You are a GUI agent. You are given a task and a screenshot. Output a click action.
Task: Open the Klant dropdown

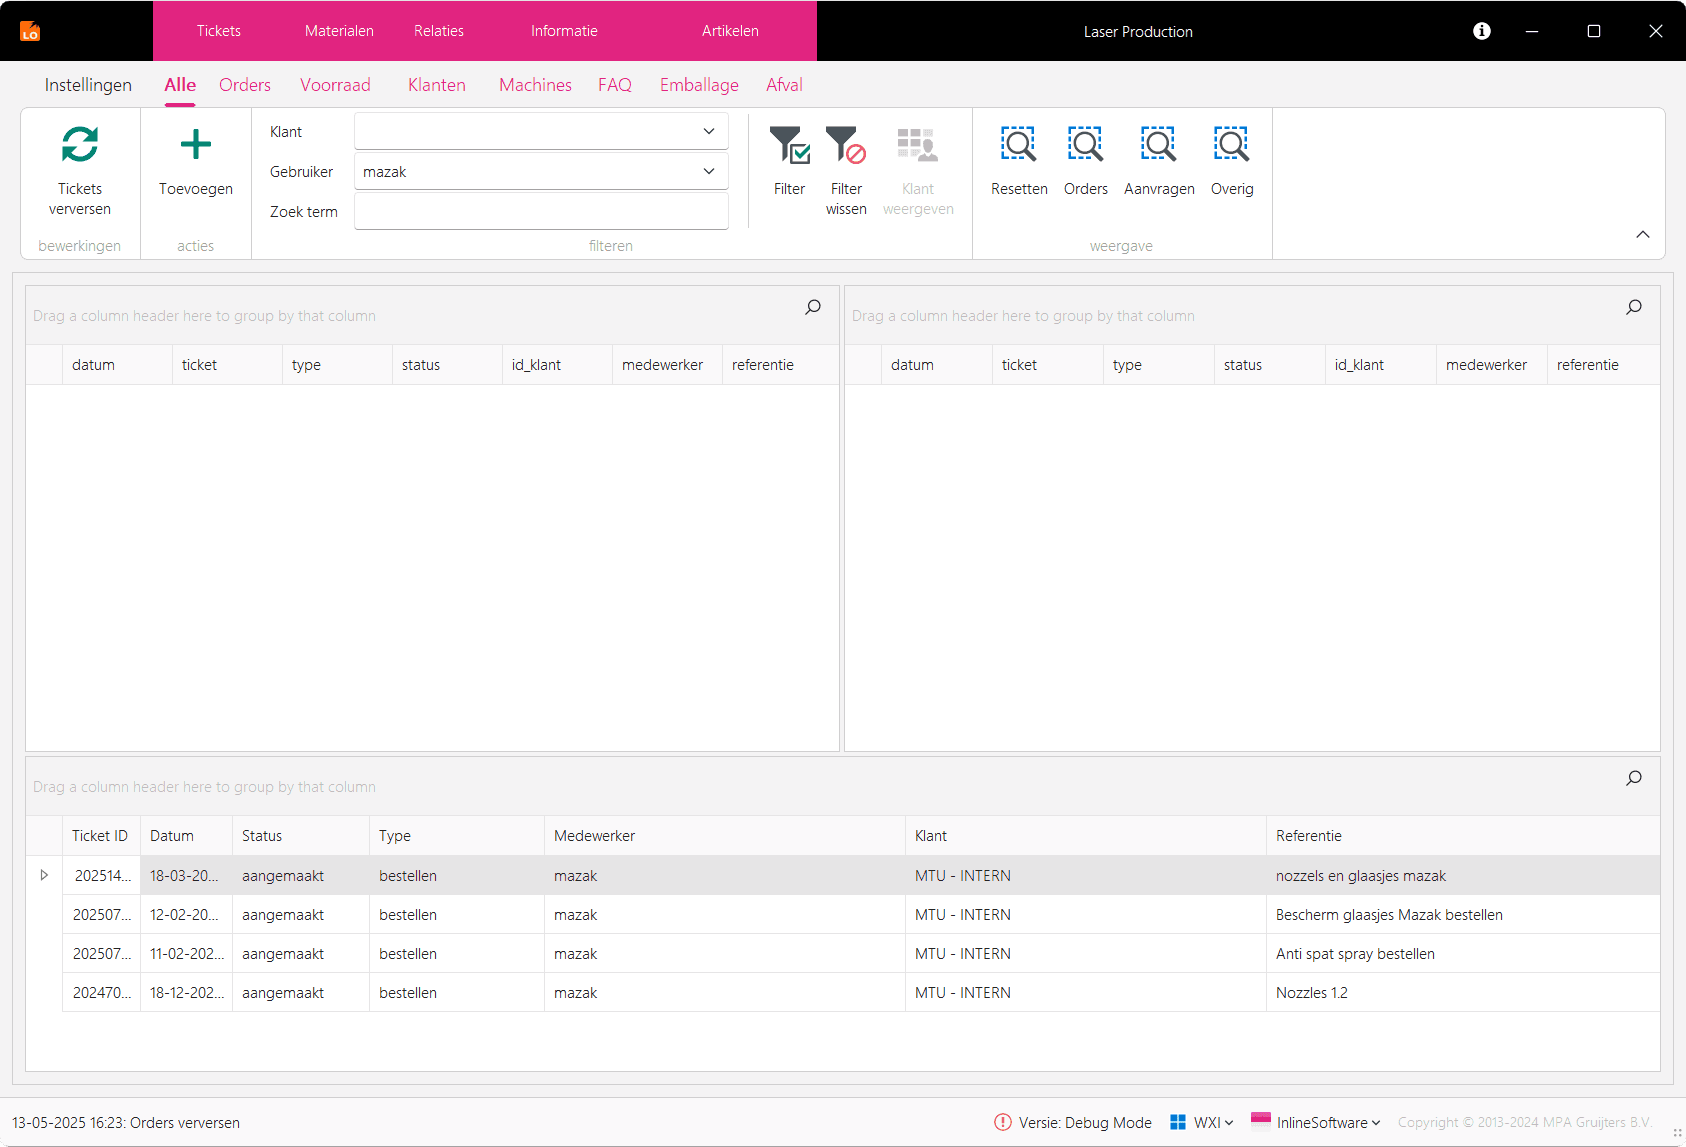(709, 131)
